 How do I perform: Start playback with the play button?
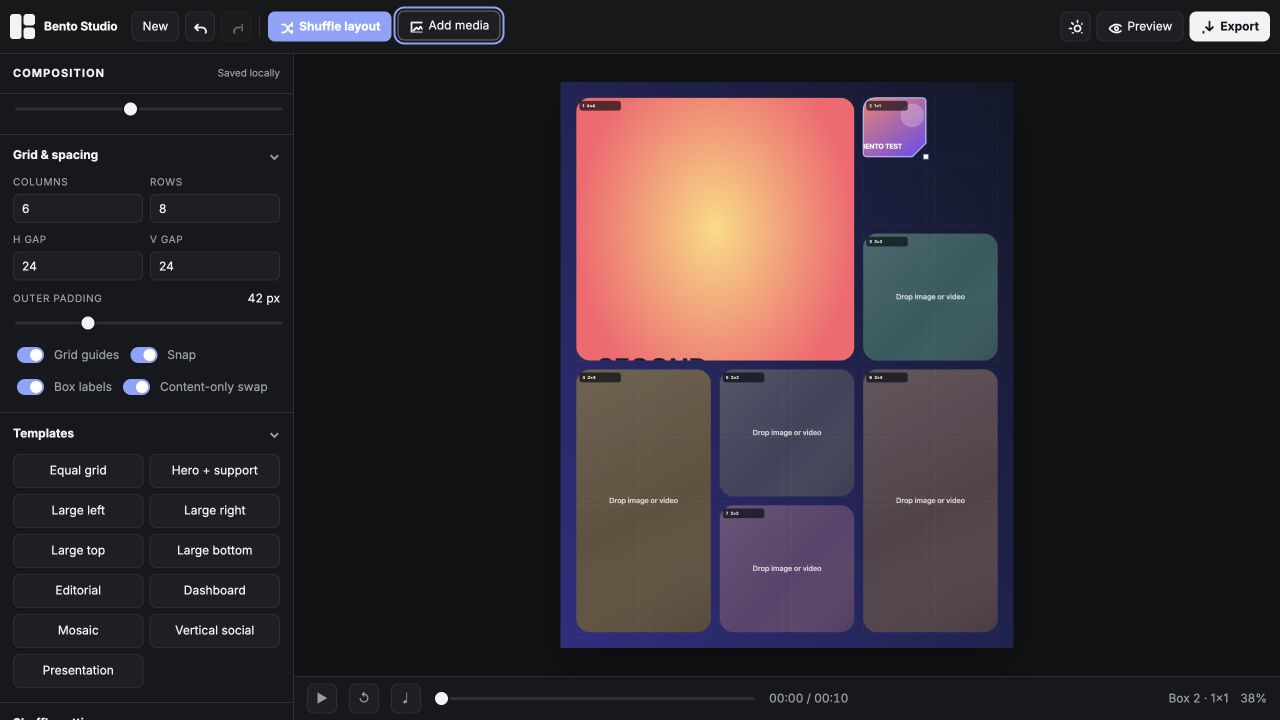(x=321, y=698)
